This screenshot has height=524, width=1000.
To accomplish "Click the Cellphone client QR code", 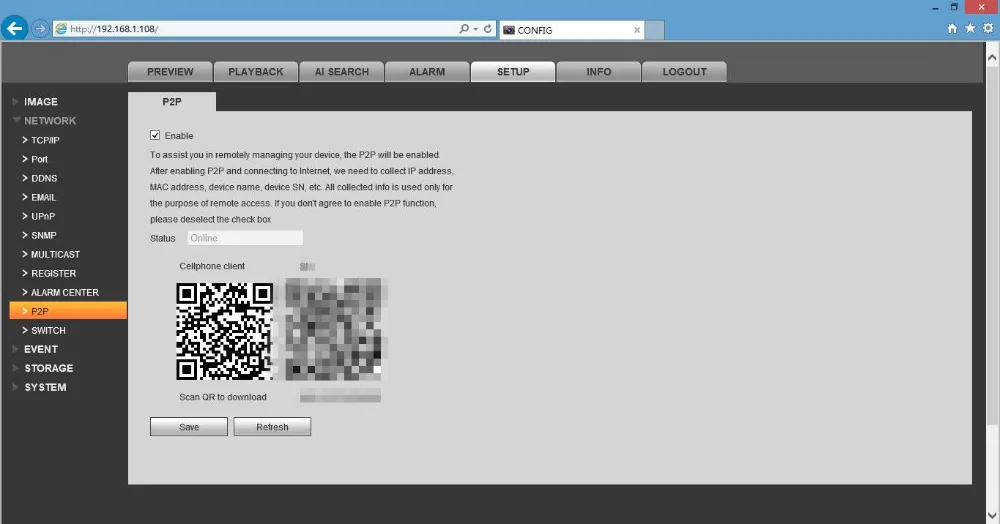I will (224, 331).
